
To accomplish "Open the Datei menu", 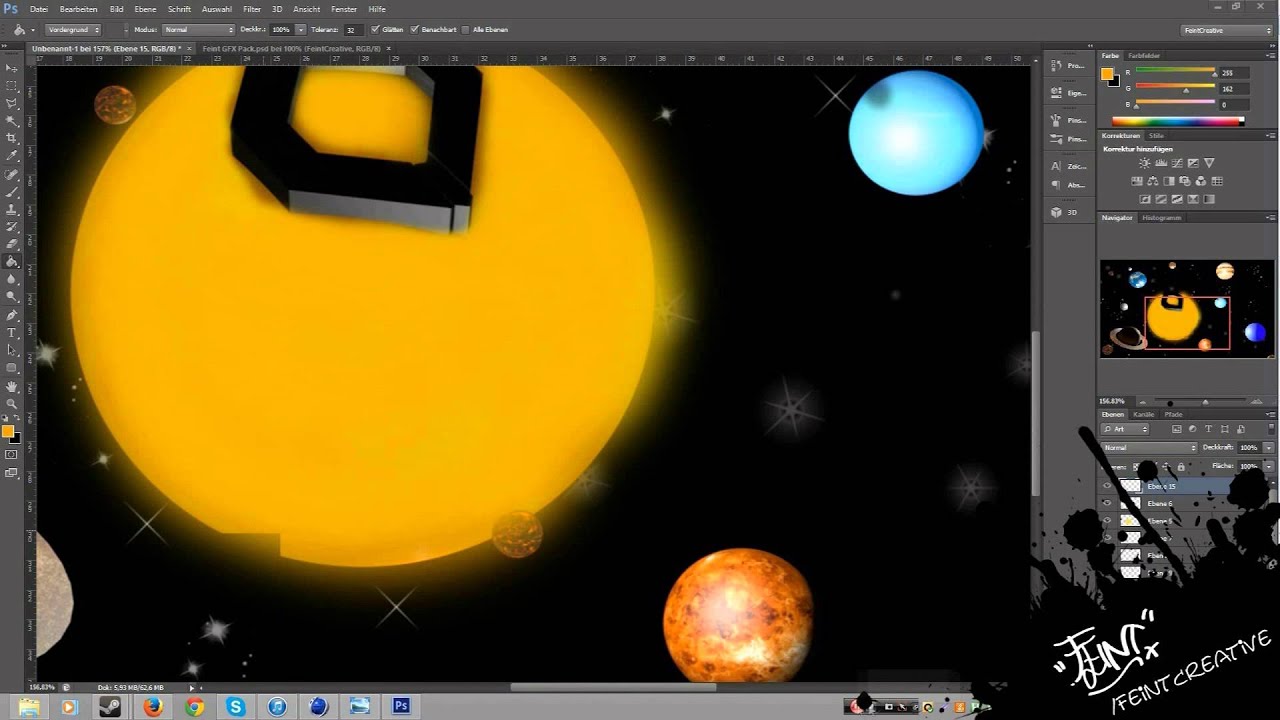I will (x=39, y=9).
